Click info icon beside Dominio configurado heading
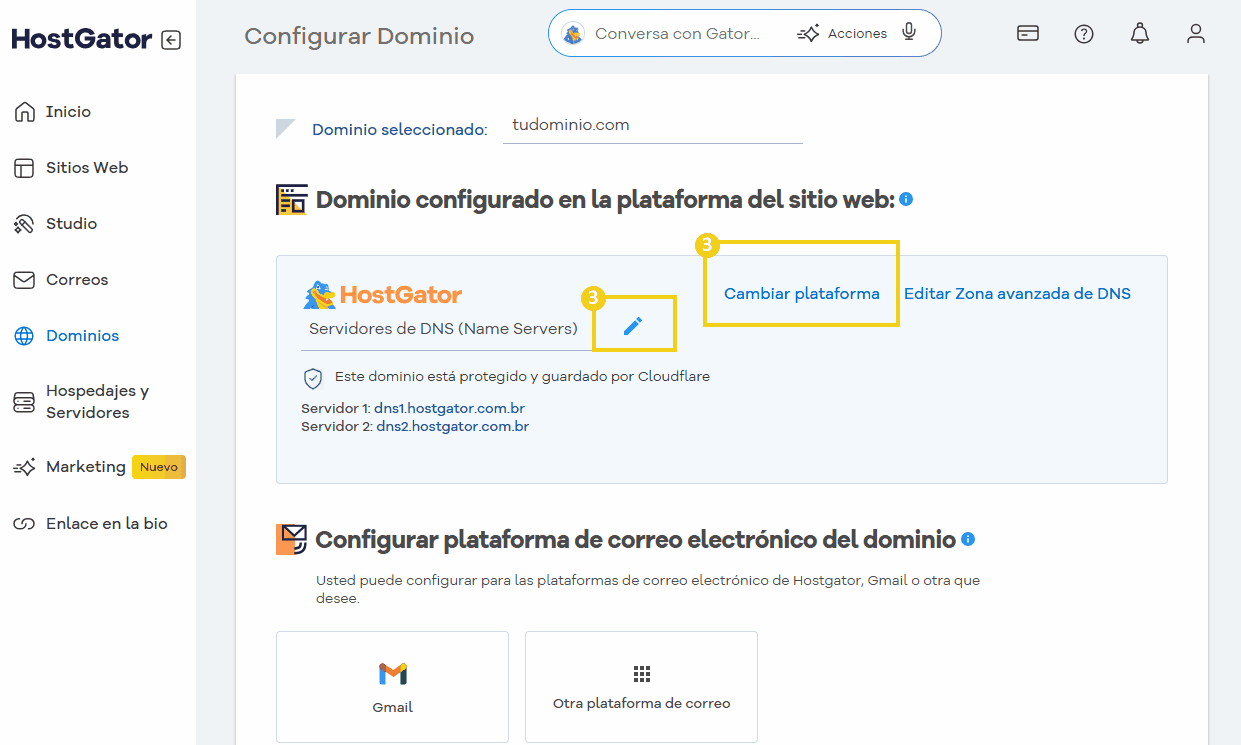The width and height of the screenshot is (1241, 745). click(x=906, y=199)
